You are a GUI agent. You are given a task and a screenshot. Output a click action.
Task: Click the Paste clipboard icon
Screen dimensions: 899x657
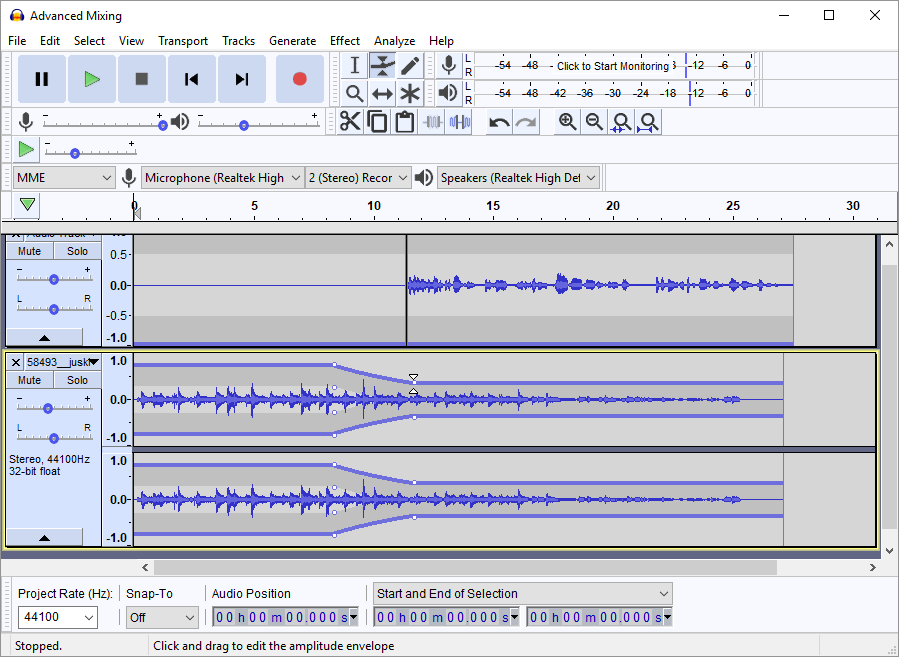pos(404,122)
